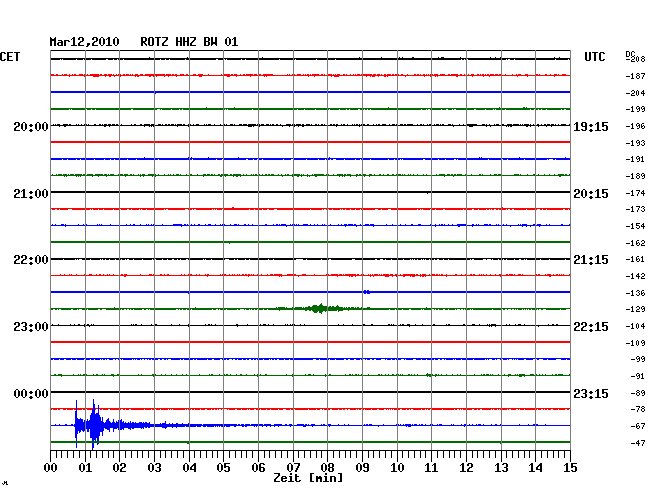Click the "00:00" CET time label
This screenshot has height=494, width=650.
31,393
